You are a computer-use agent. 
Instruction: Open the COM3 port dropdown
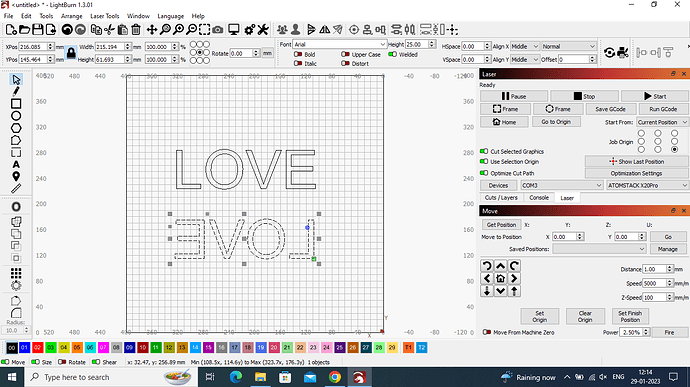[562, 185]
